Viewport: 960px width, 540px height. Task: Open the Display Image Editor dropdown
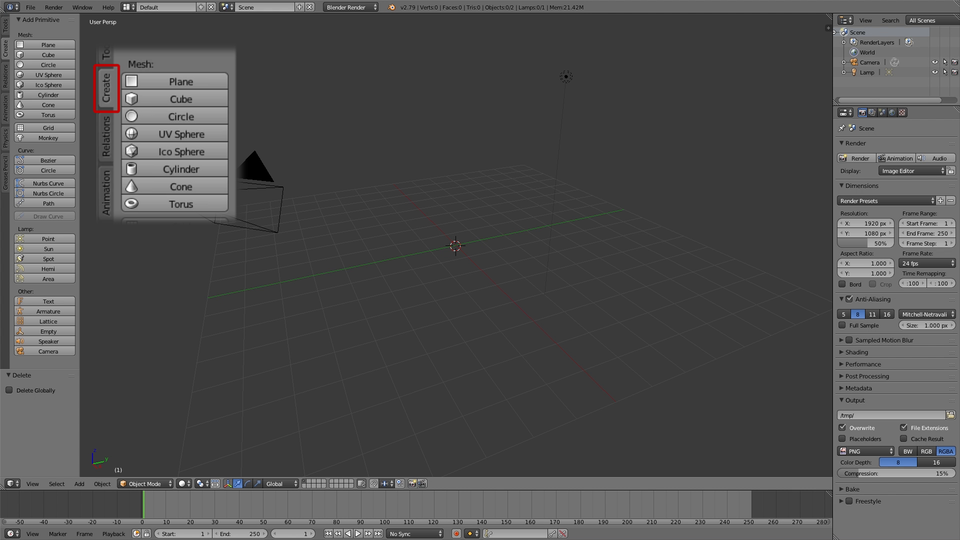(x=912, y=171)
